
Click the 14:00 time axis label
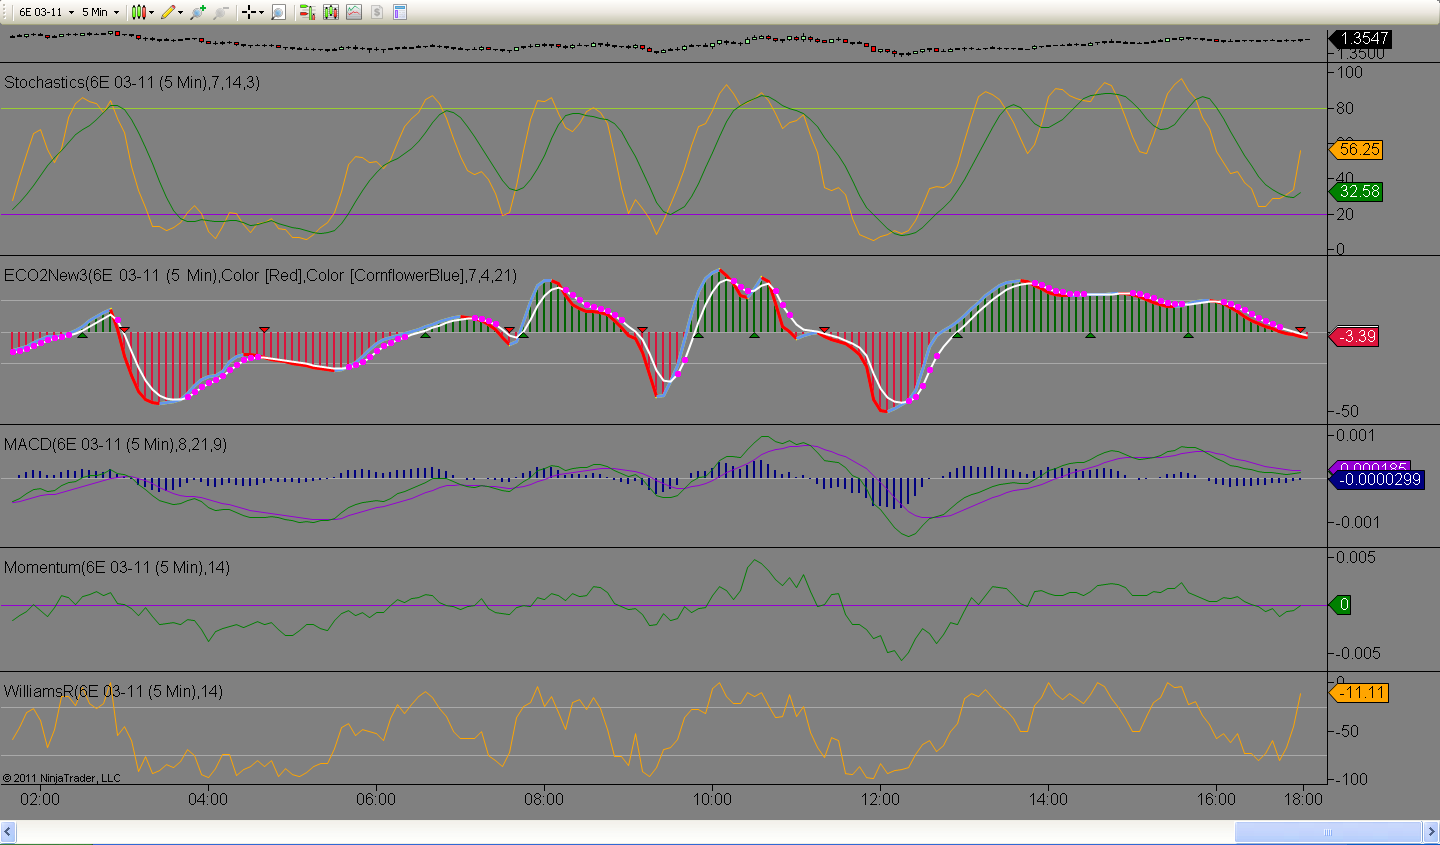(x=1048, y=799)
